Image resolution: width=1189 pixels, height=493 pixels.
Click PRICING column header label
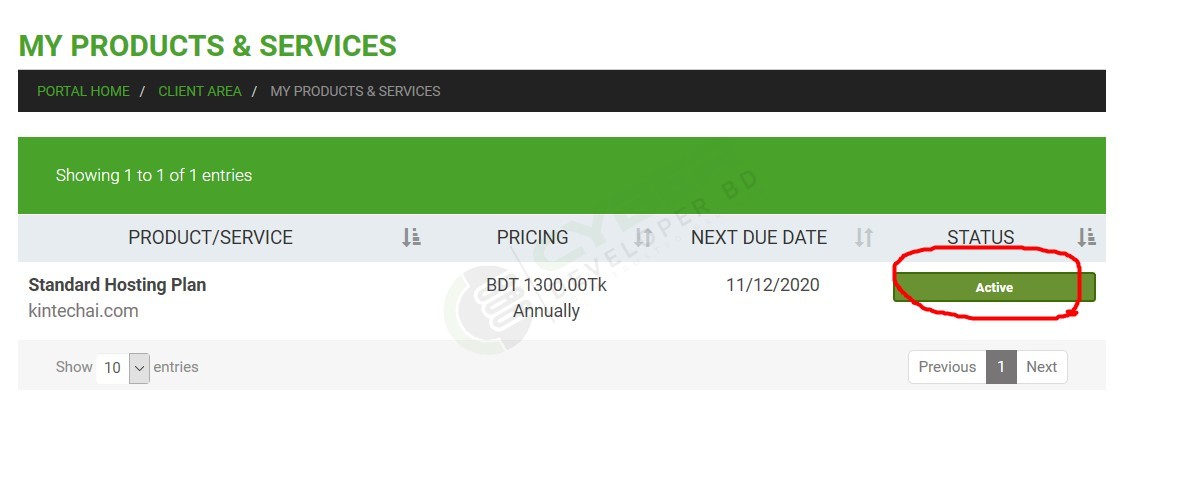click(x=532, y=237)
